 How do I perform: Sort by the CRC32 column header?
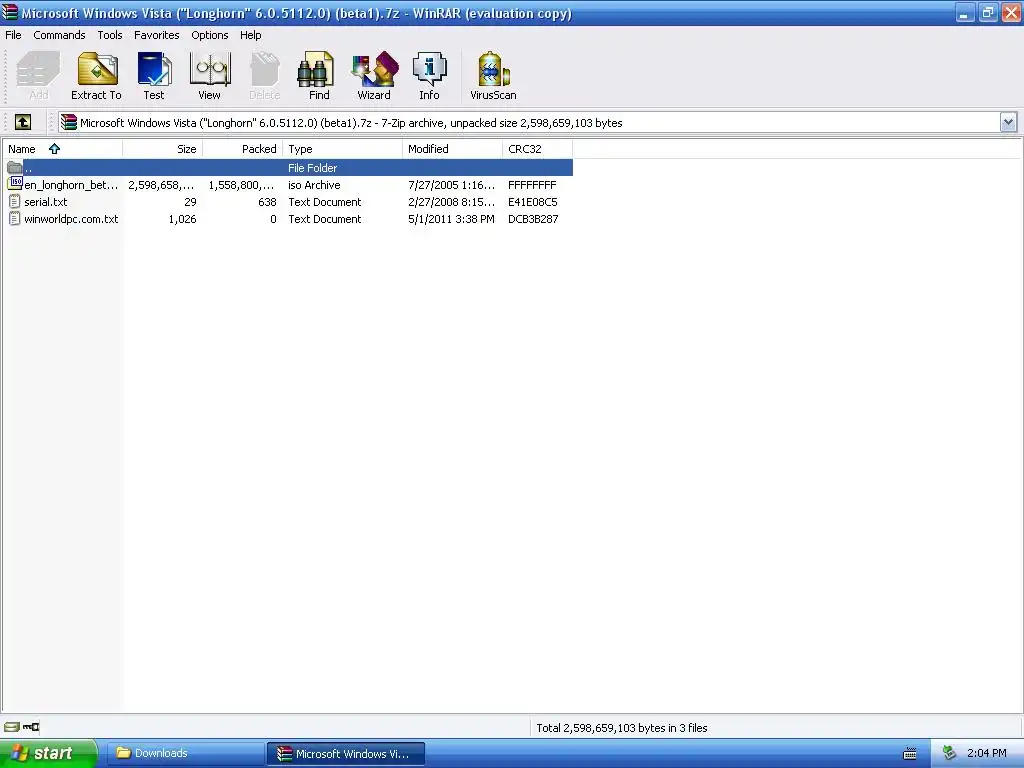click(537, 149)
